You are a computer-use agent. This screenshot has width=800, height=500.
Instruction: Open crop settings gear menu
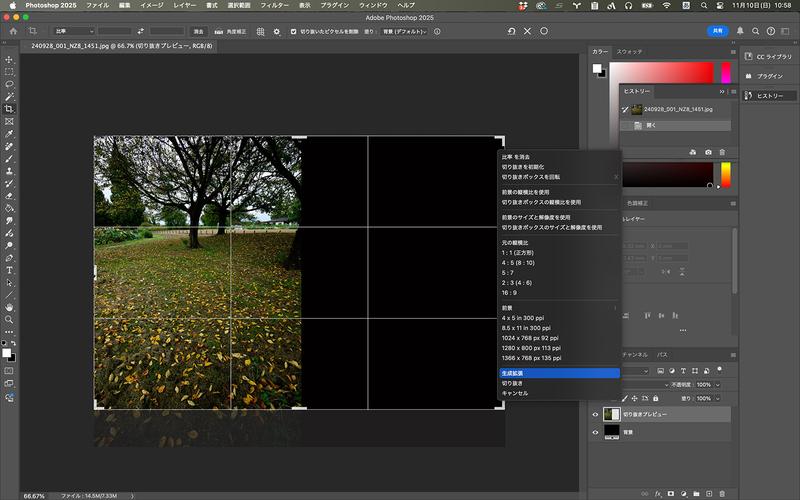pos(277,31)
